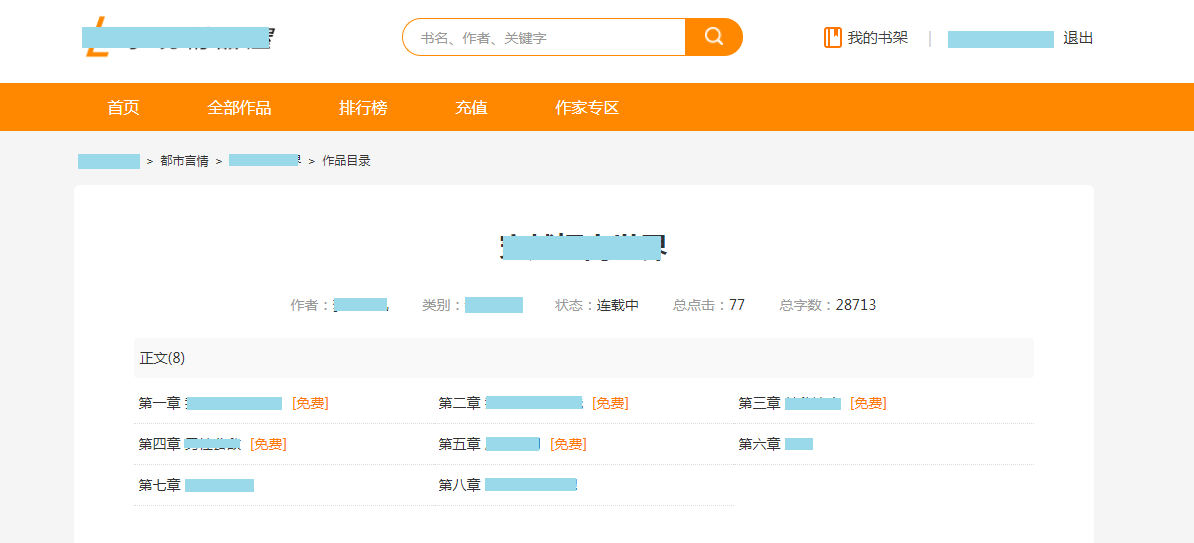Open 第四章 chapter link
Viewport: 1194px width, 543px height.
pos(190,444)
